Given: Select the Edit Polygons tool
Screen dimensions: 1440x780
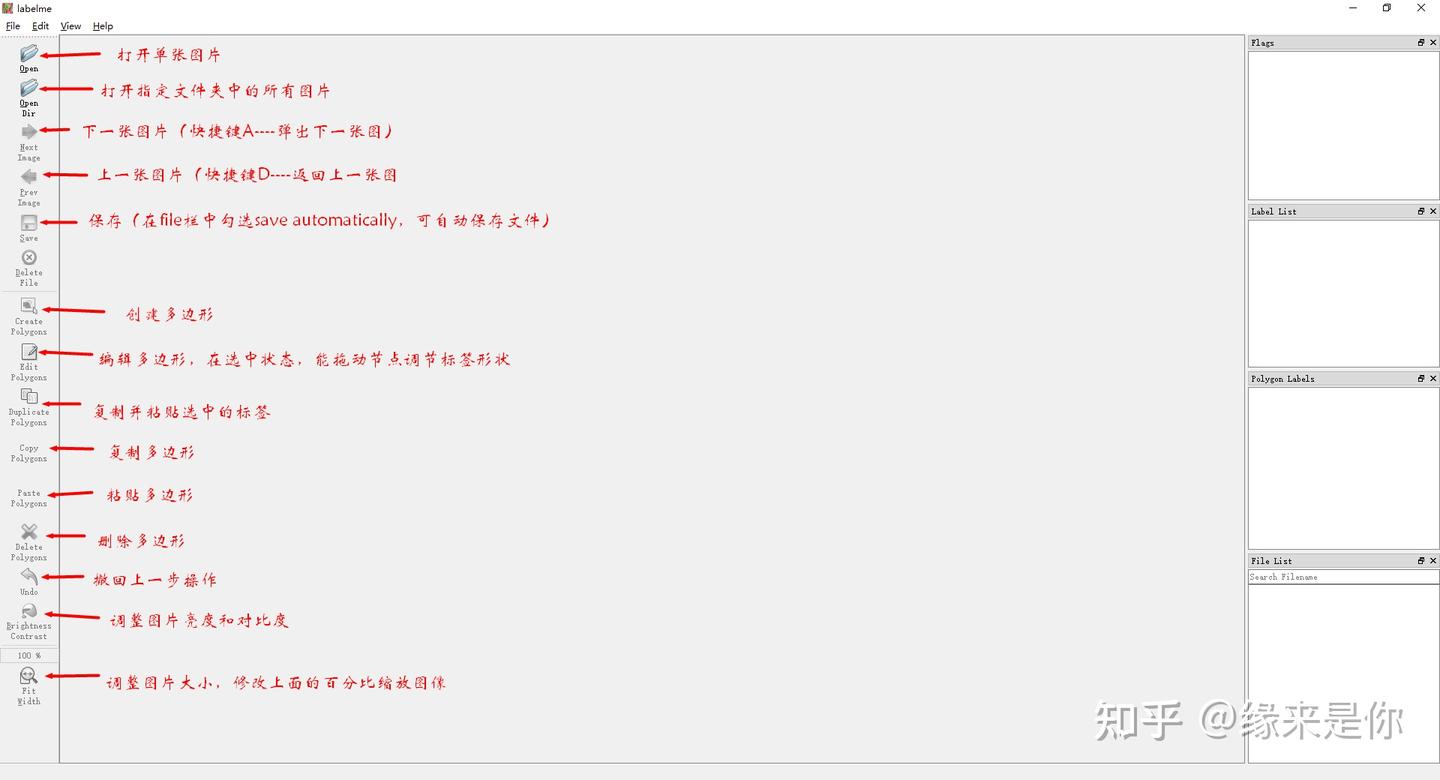Looking at the screenshot, I should pos(29,352).
